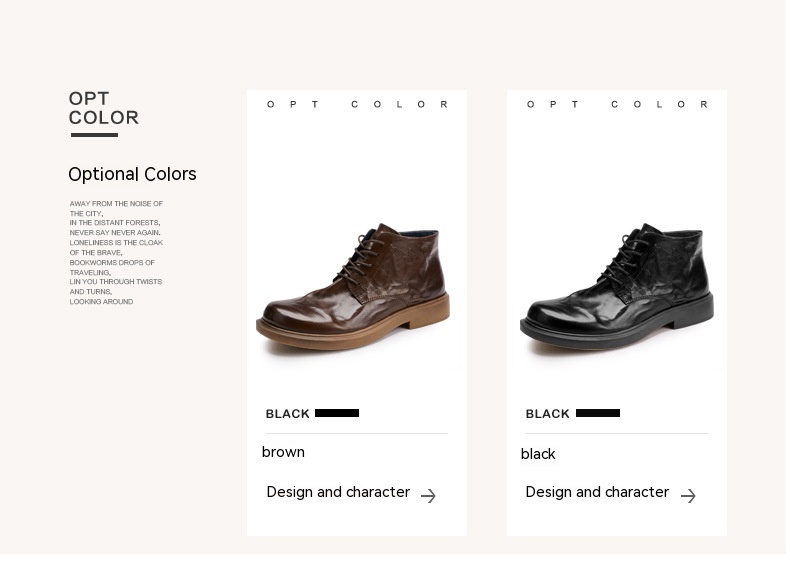Click the "AWAY FROM THE NOISE" description paragraph
790x564 pixels.
(x=116, y=252)
